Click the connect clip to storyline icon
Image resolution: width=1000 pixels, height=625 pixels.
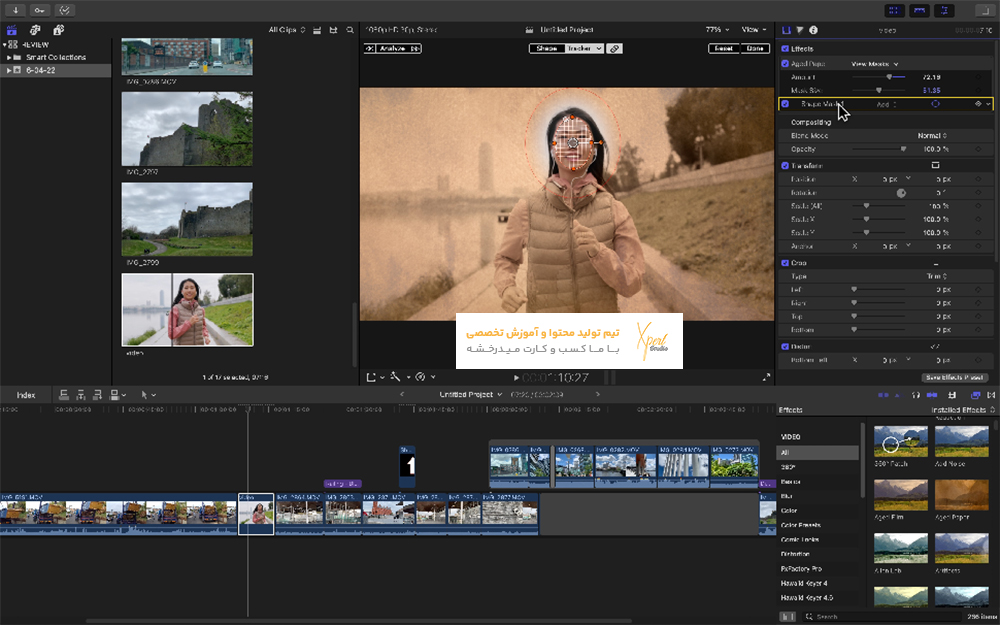tap(64, 395)
